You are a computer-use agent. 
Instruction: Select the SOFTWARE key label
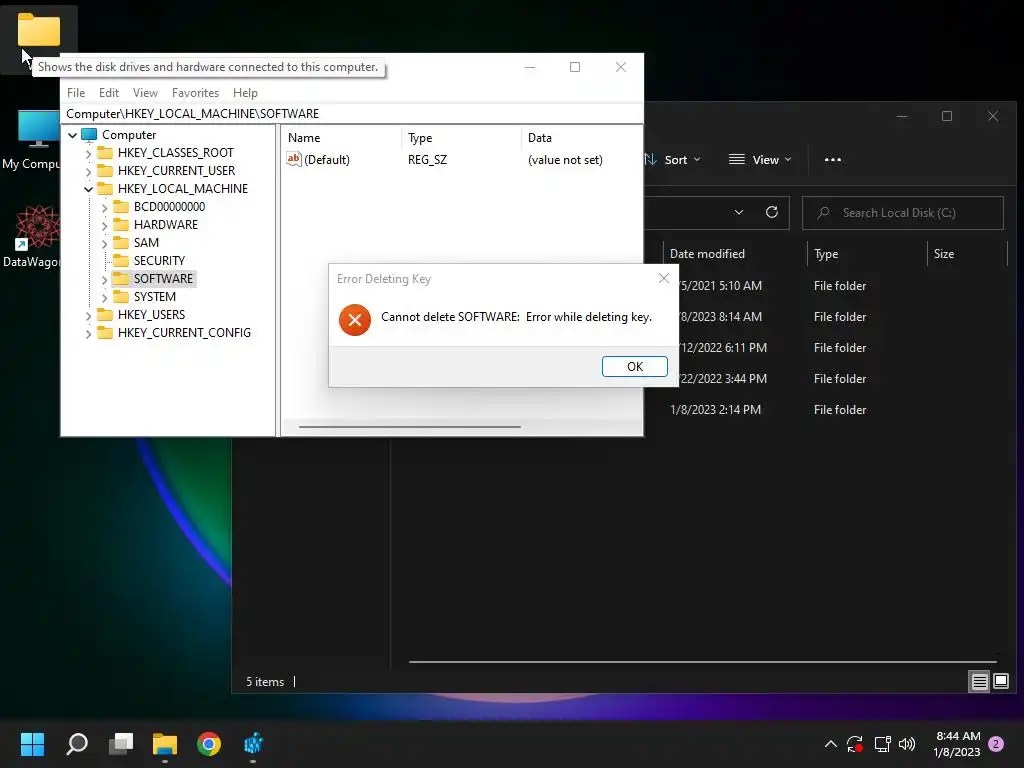click(163, 278)
